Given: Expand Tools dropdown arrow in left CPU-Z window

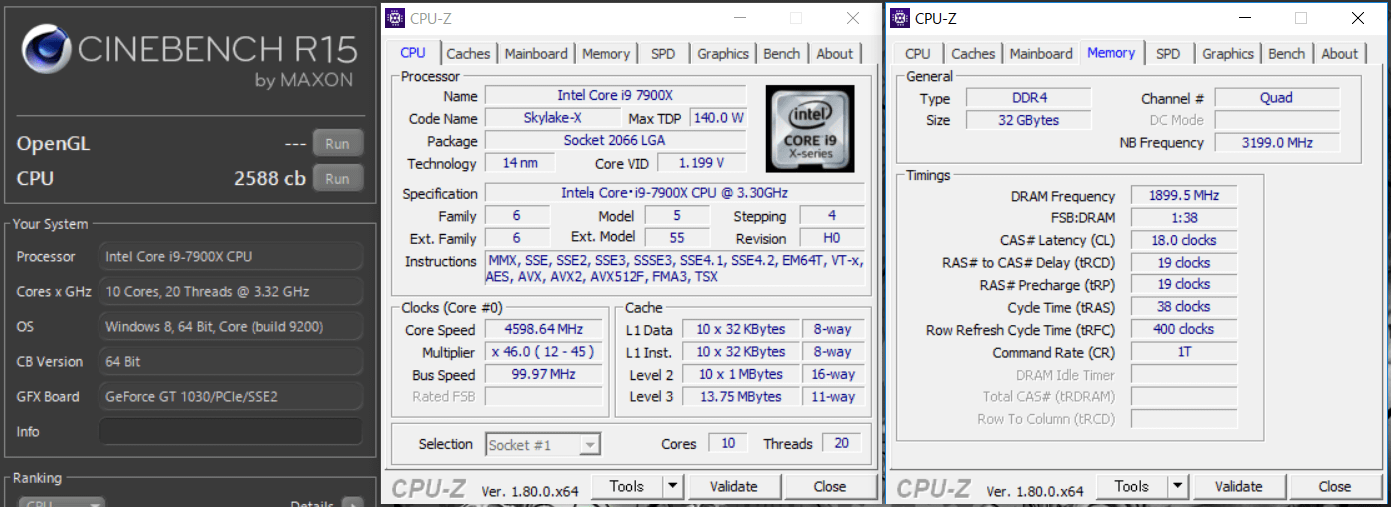Looking at the screenshot, I should coord(672,487).
